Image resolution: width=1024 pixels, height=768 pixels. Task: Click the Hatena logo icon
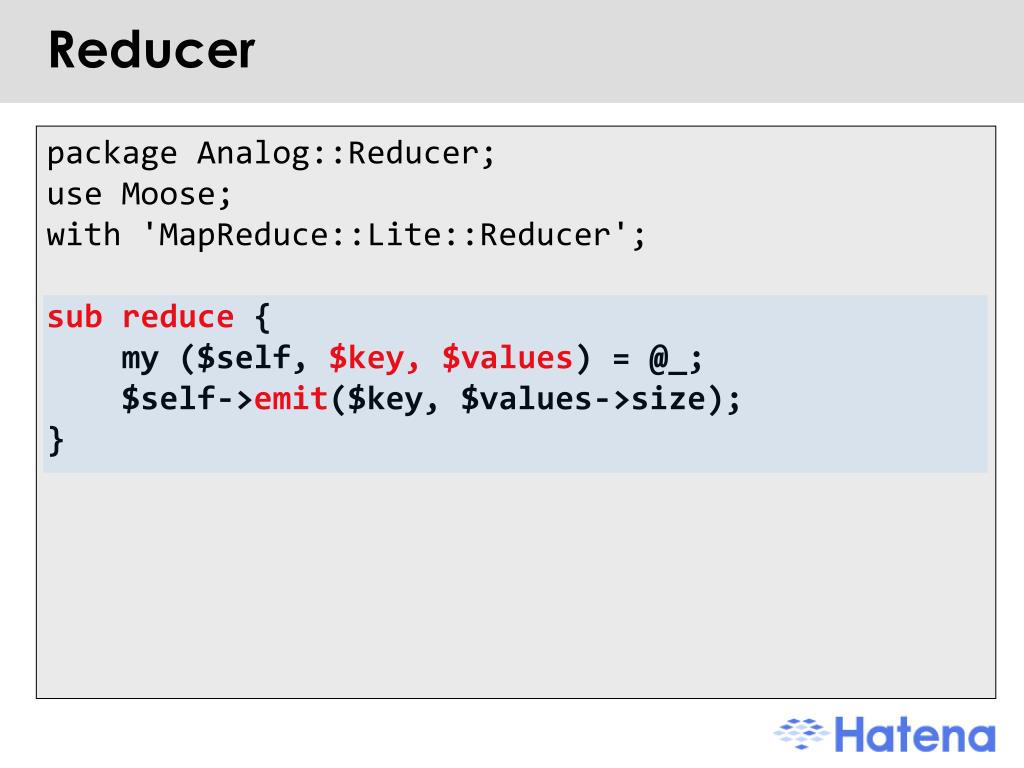pos(801,733)
